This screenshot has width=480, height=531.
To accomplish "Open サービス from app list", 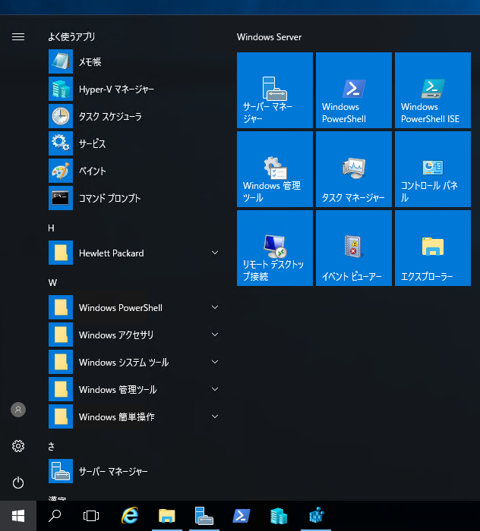I will click(x=134, y=144).
